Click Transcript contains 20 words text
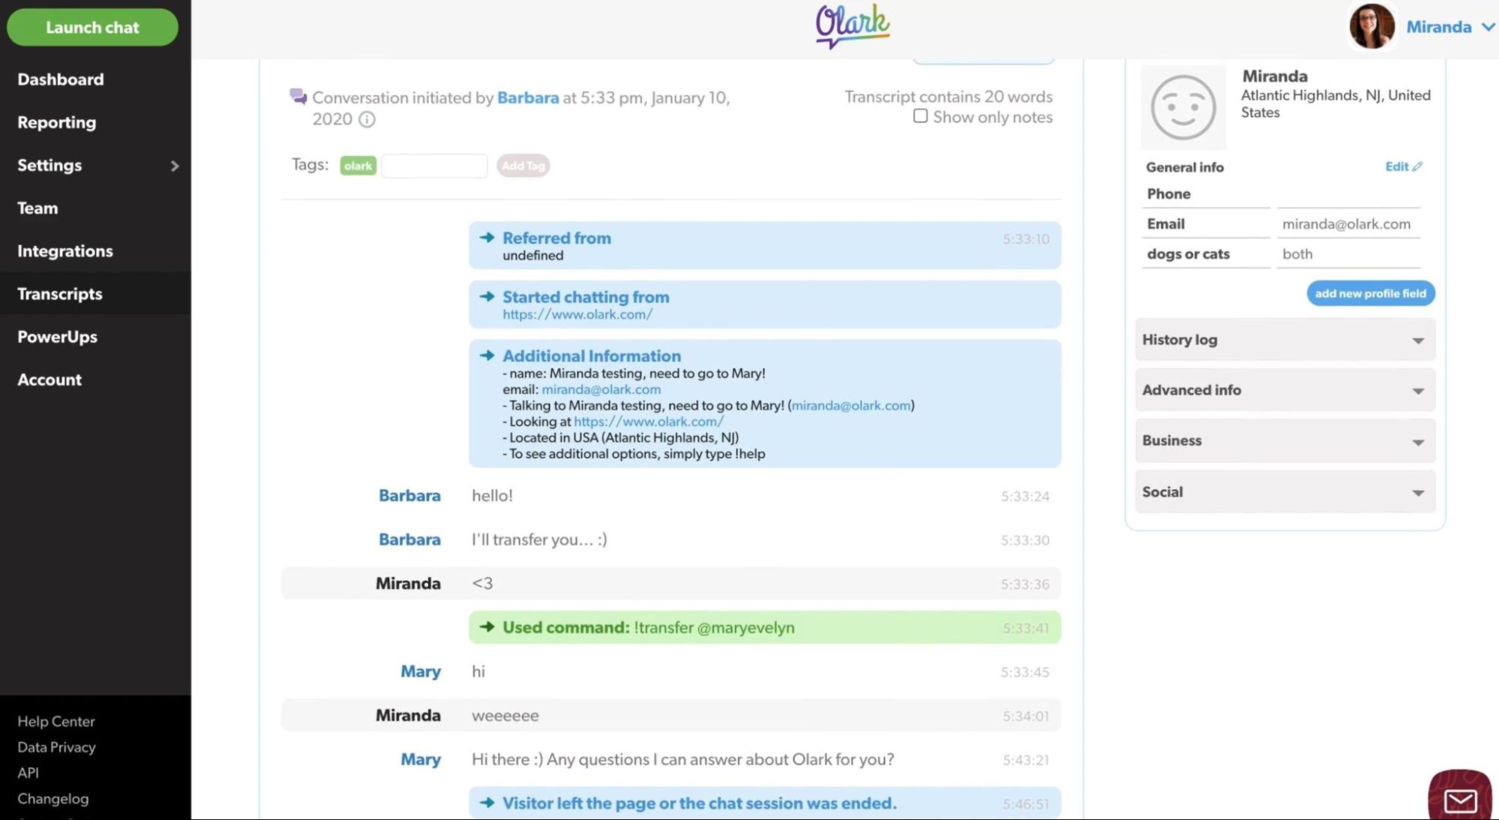 [948, 97]
